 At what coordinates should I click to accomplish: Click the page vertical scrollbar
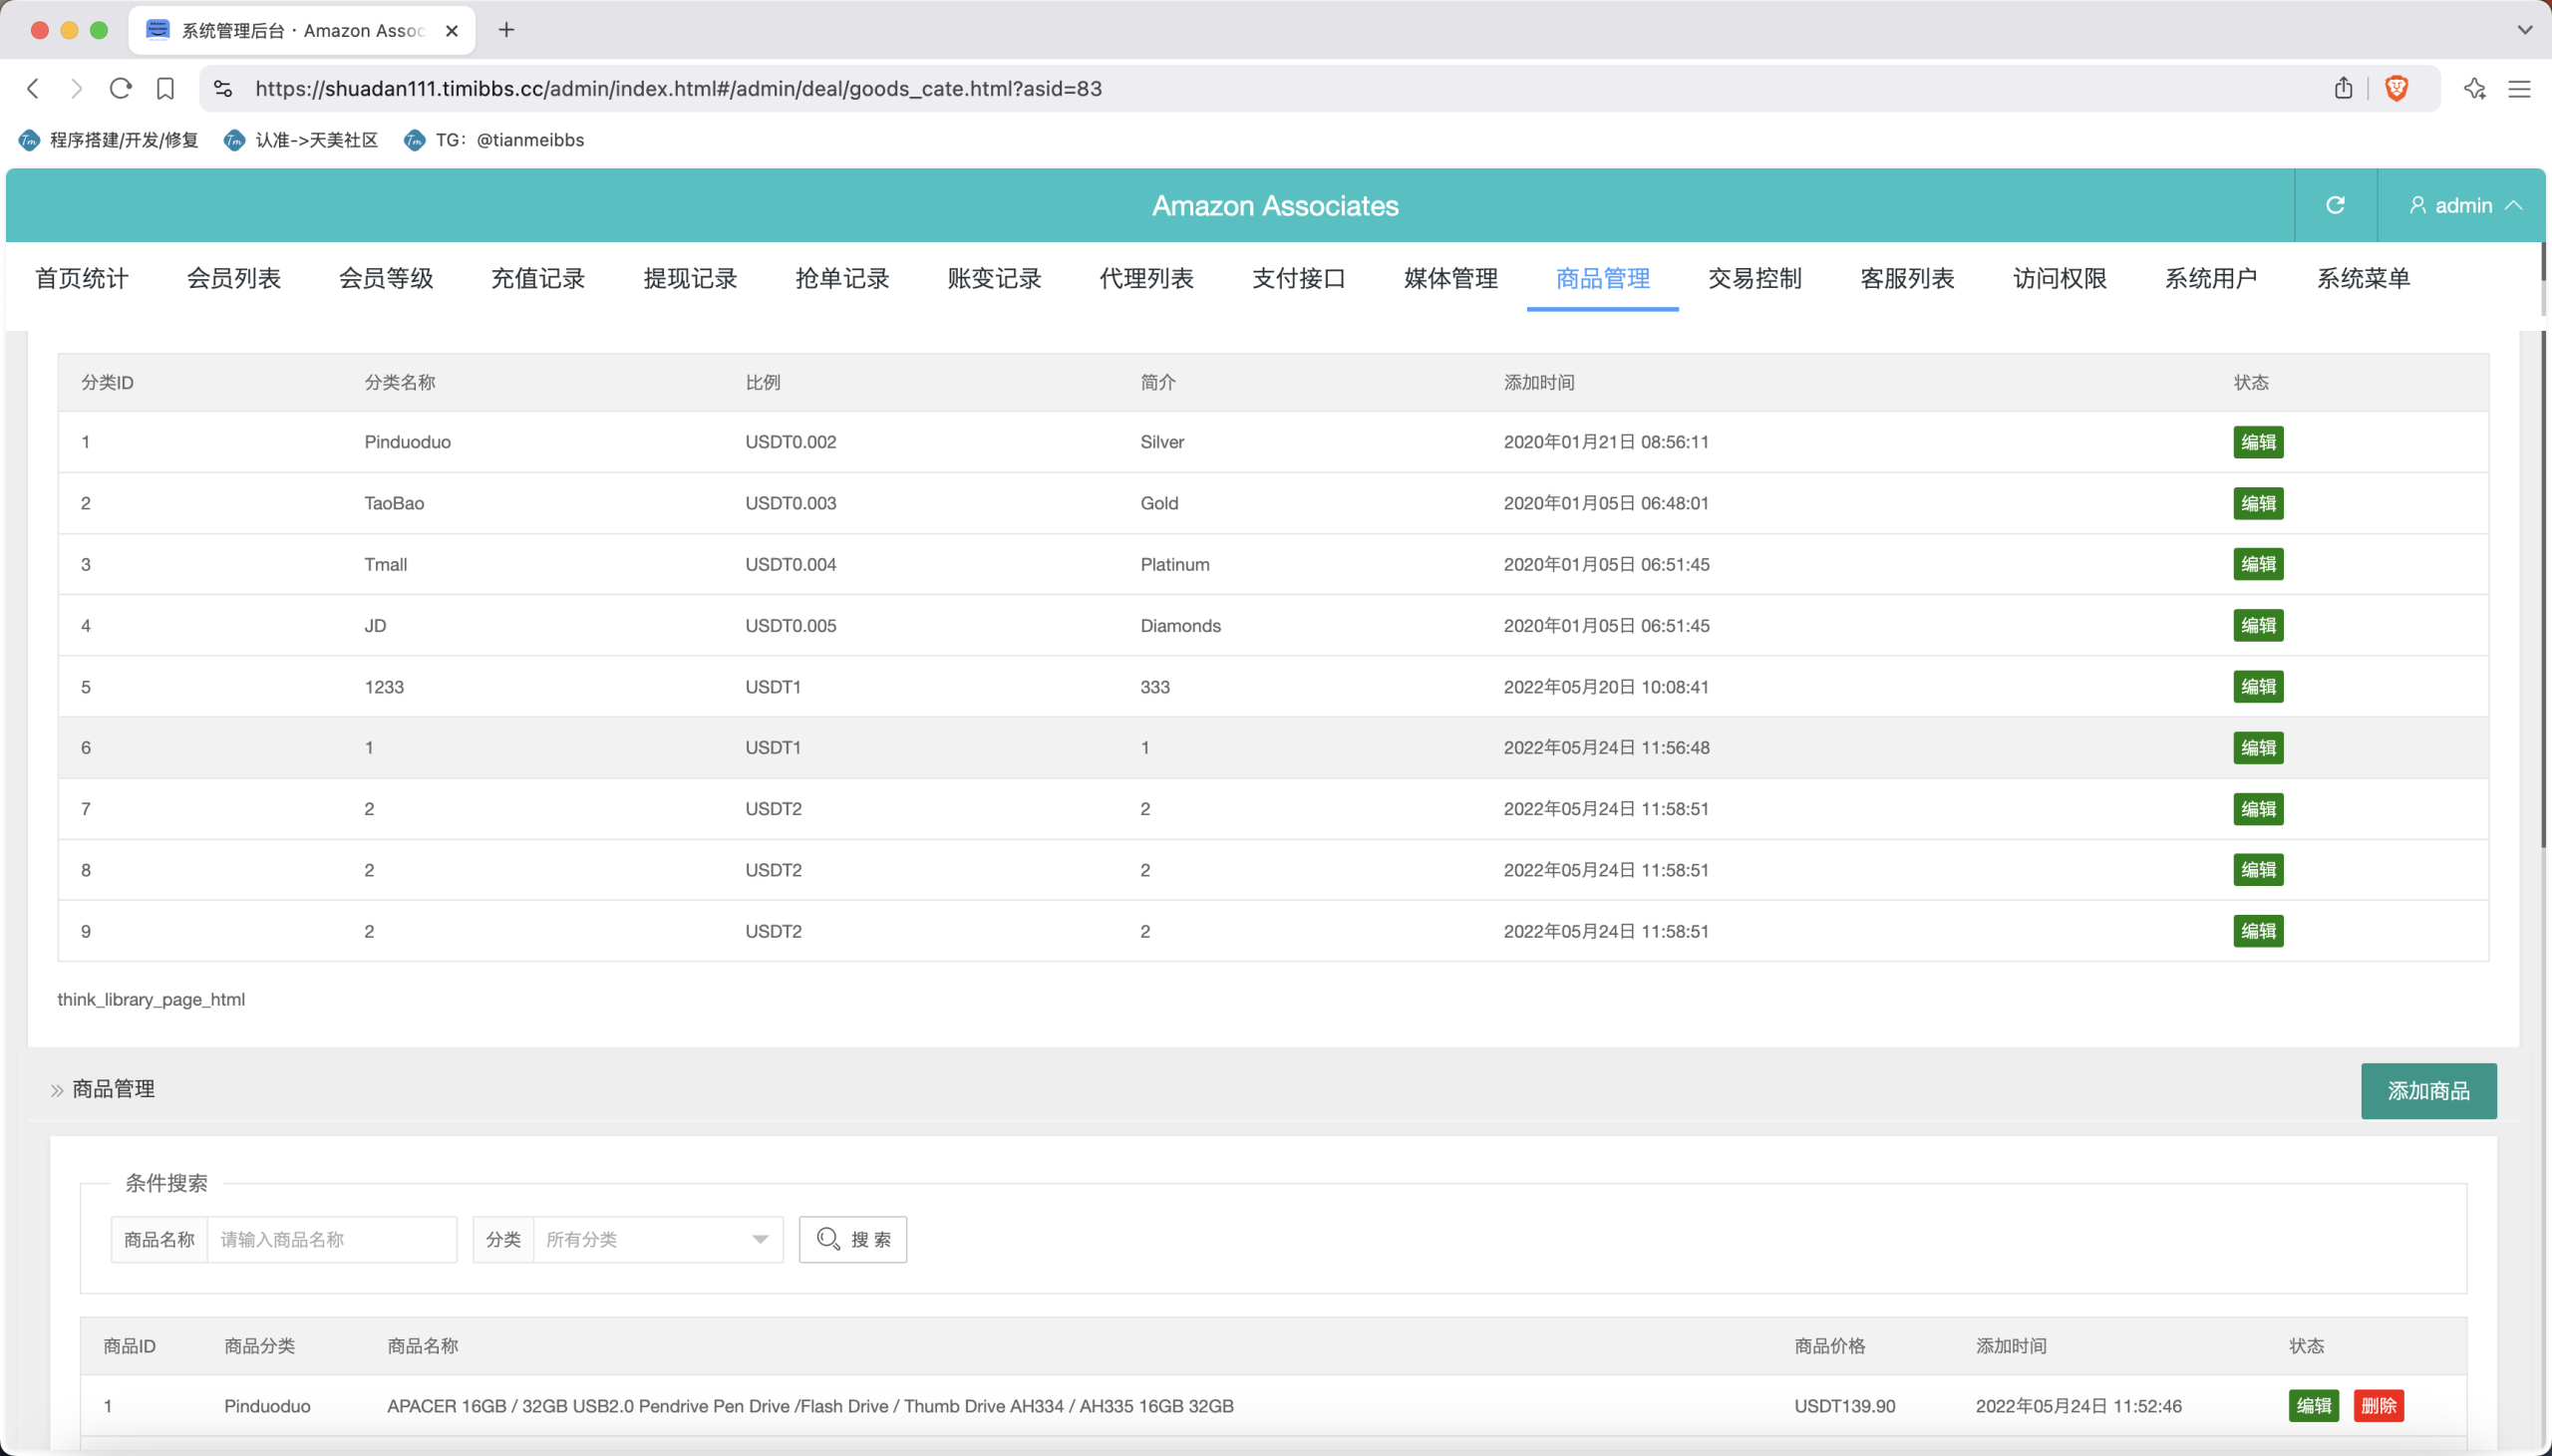(2544, 590)
